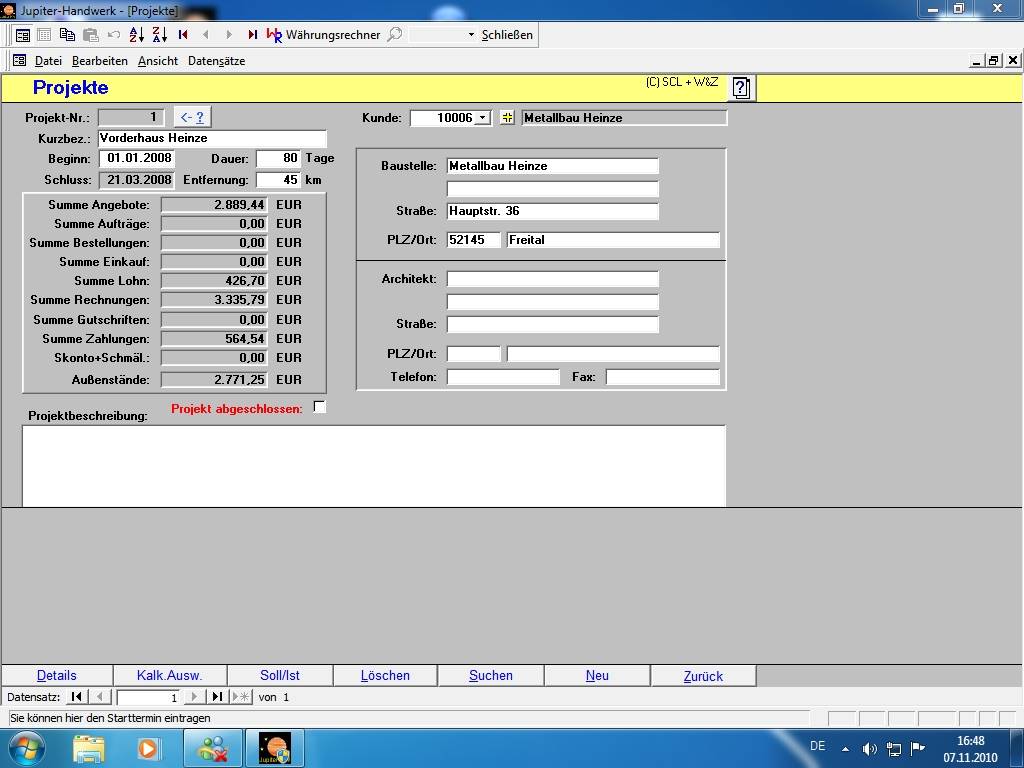The width and height of the screenshot is (1024, 768).
Task: Jump to last record in toolbar
Action: point(252,34)
